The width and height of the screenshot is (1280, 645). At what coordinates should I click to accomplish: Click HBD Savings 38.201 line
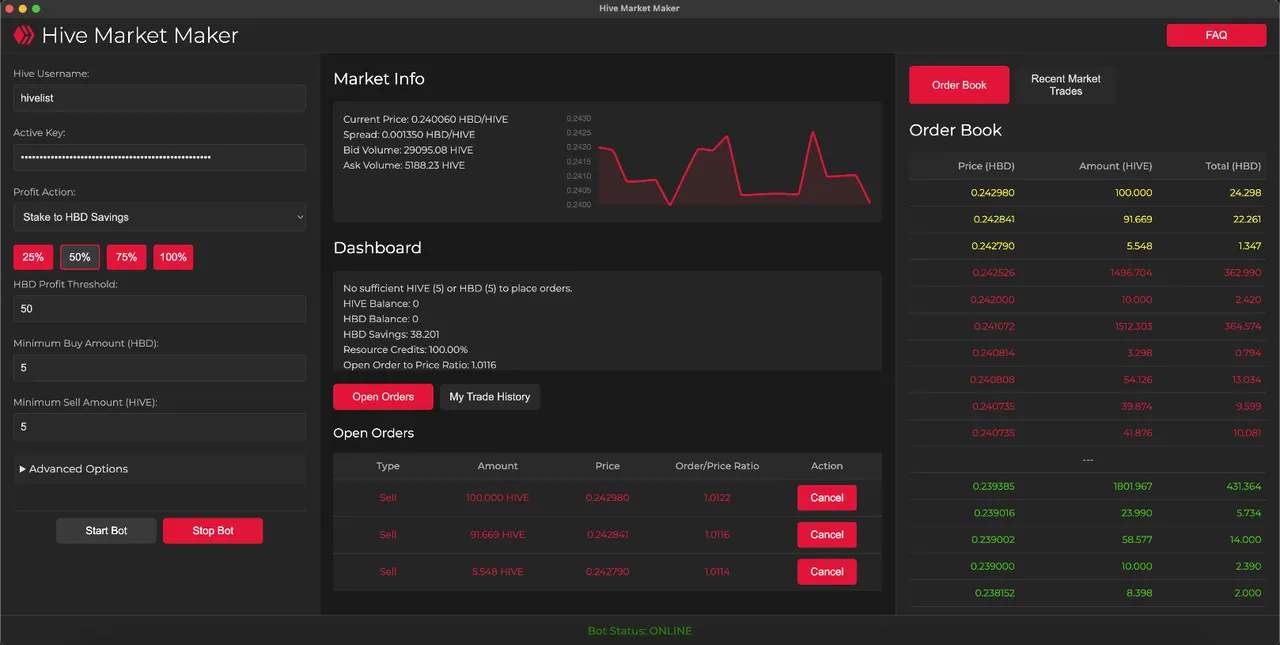tap(391, 335)
